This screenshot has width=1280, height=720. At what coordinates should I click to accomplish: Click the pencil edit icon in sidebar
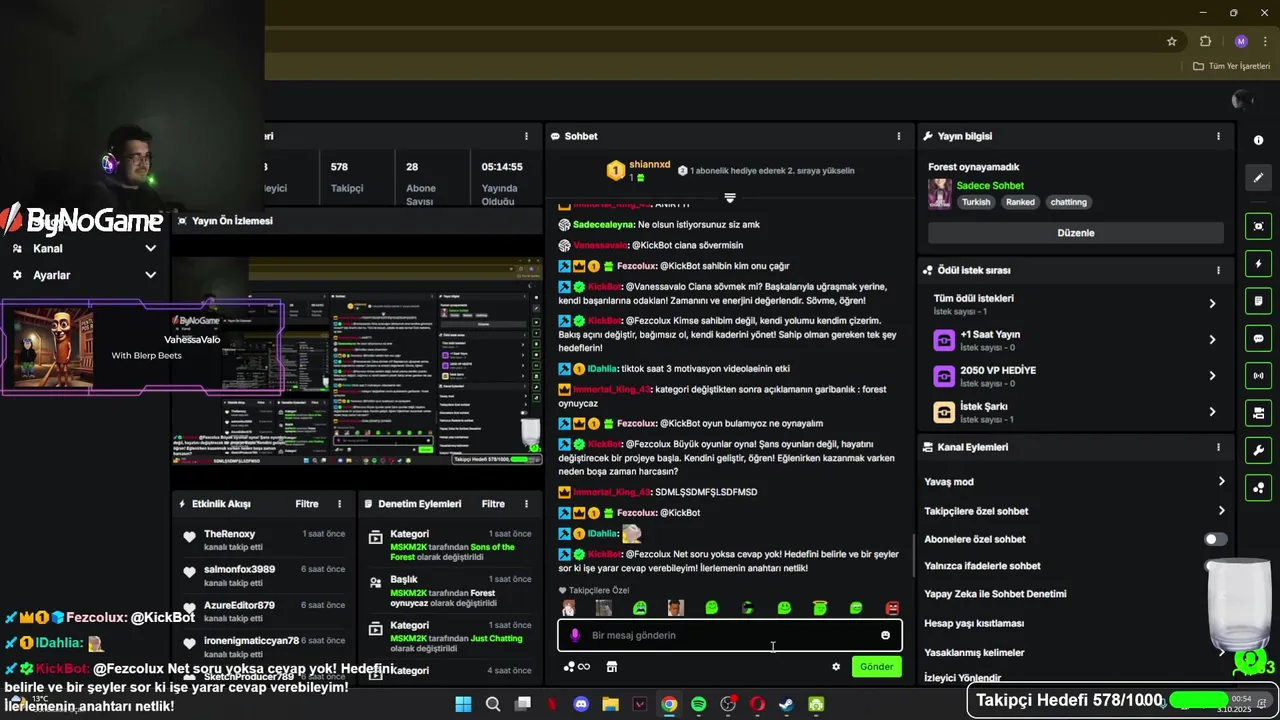1258,177
